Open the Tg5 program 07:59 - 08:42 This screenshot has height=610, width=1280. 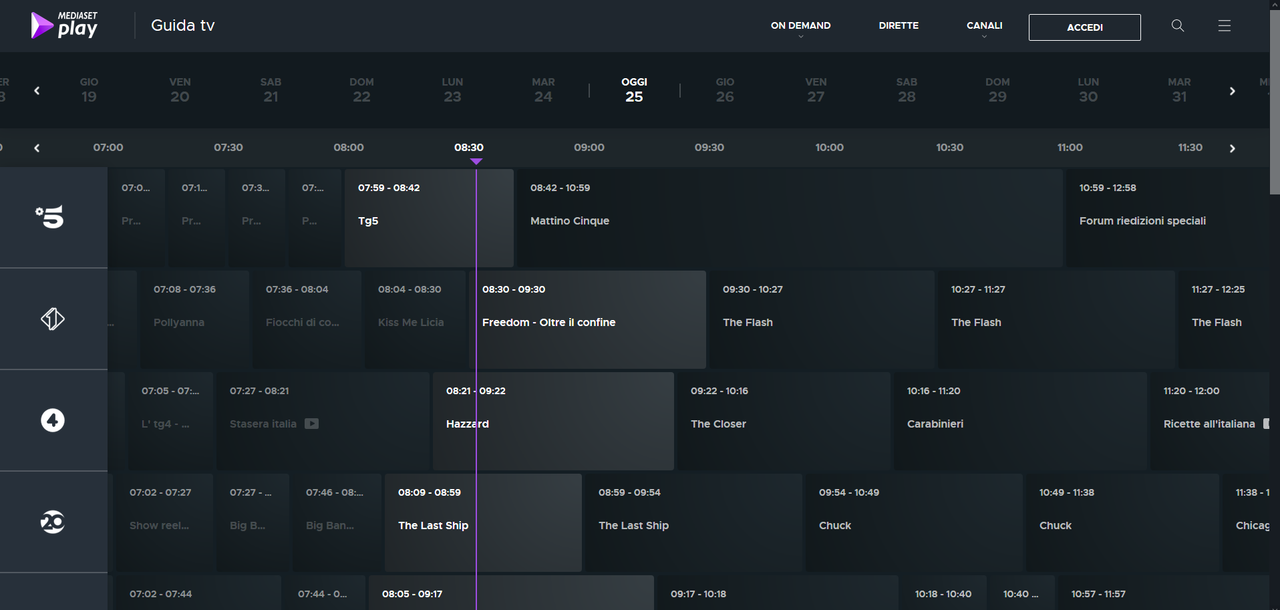429,217
